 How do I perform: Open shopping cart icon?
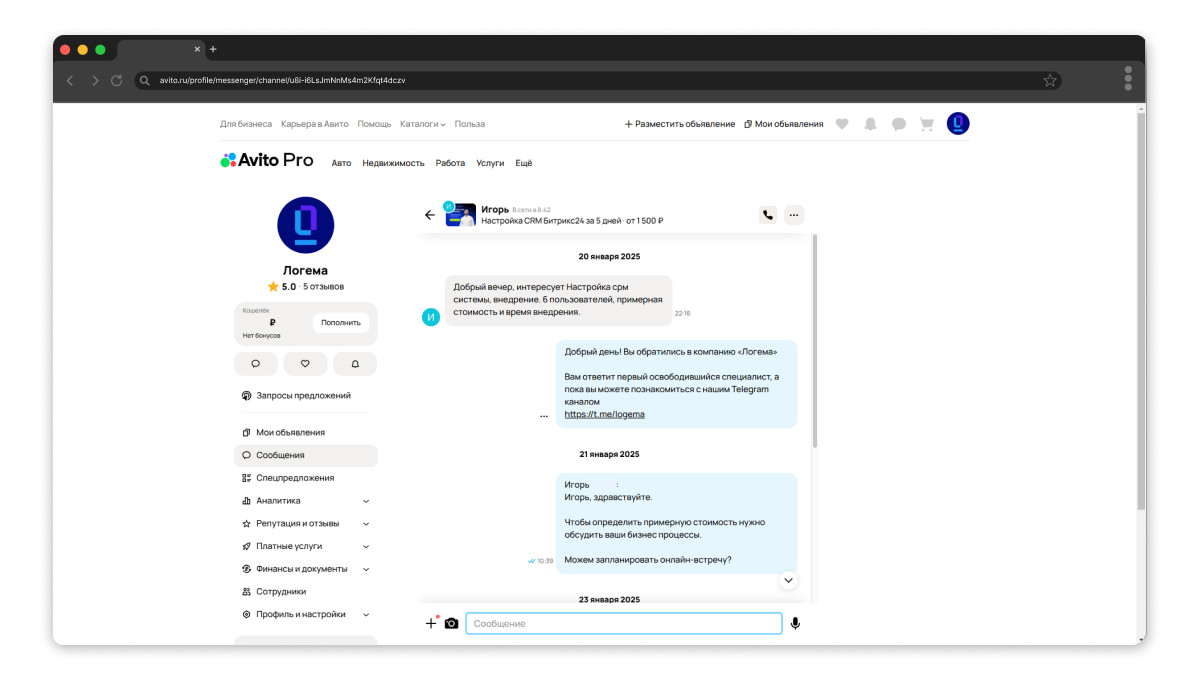point(927,124)
